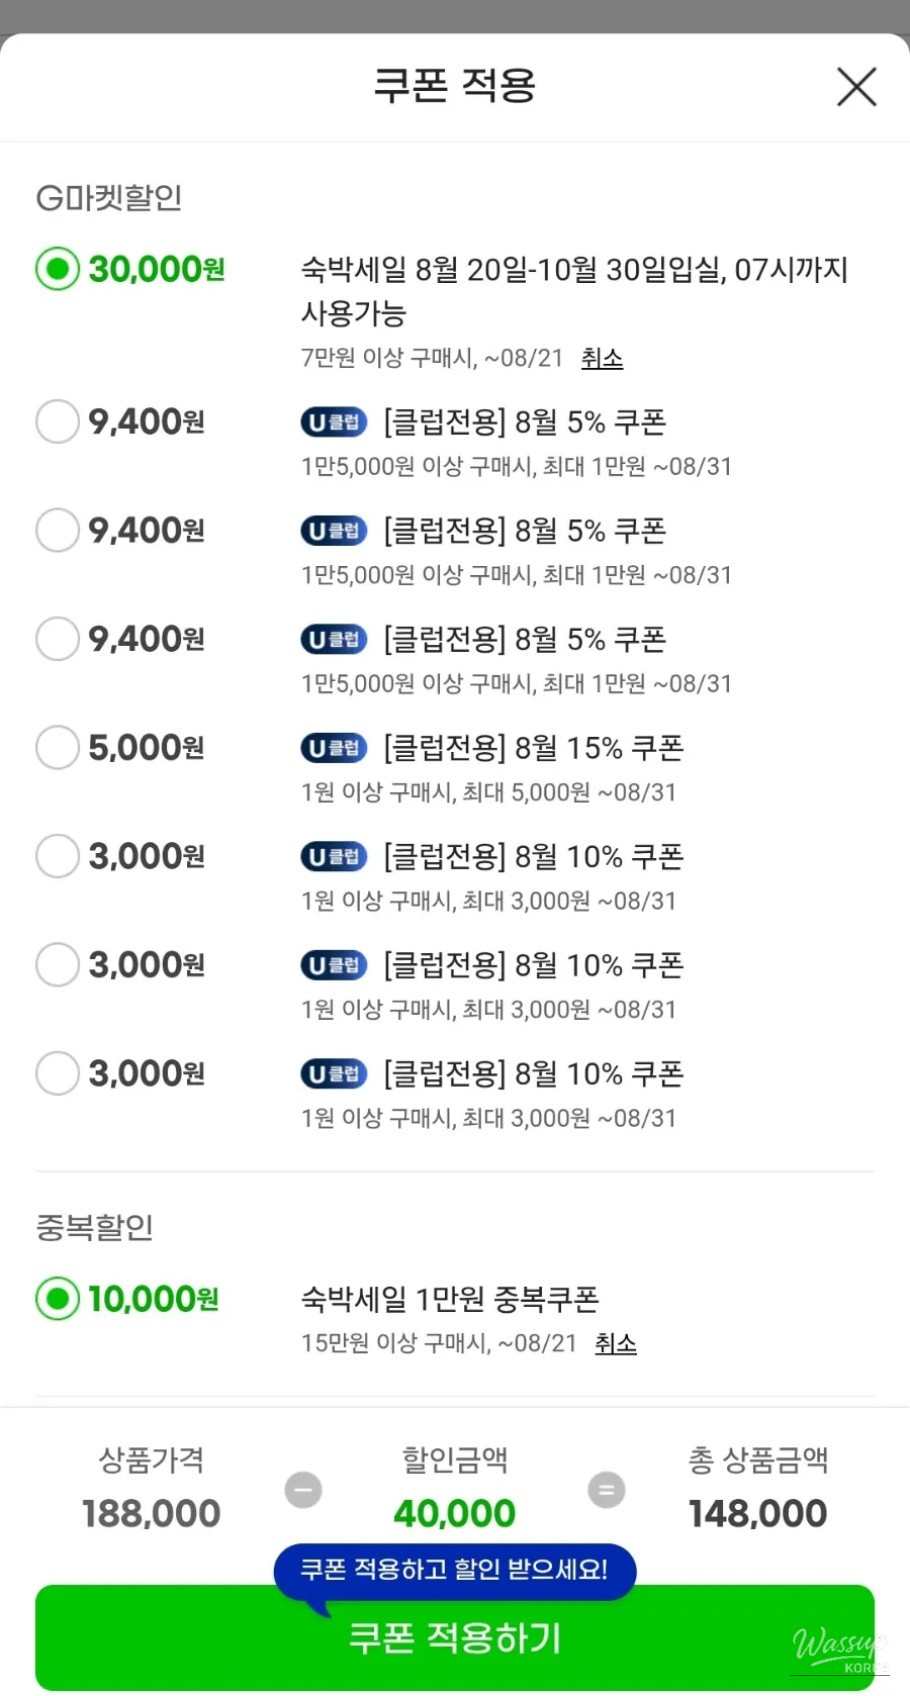Tap the 숙박세일 1만원 중복쿠폰 title
This screenshot has width=910, height=1696.
point(450,1299)
